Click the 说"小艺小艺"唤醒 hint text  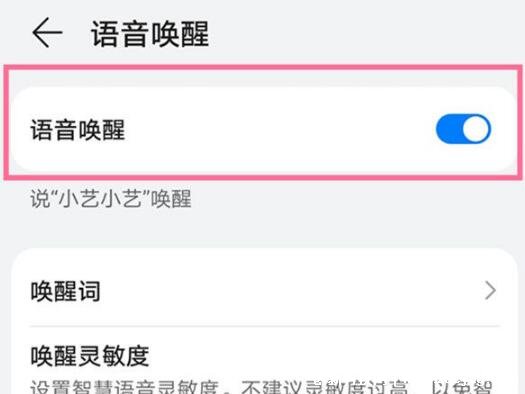(111, 199)
